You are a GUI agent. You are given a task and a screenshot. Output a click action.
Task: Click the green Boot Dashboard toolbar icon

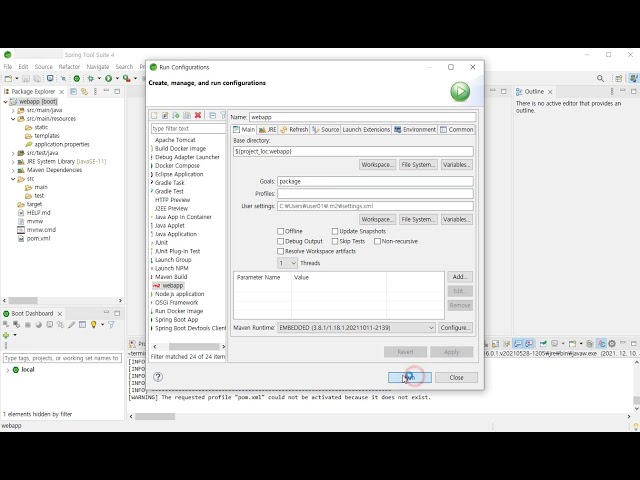coord(77,78)
